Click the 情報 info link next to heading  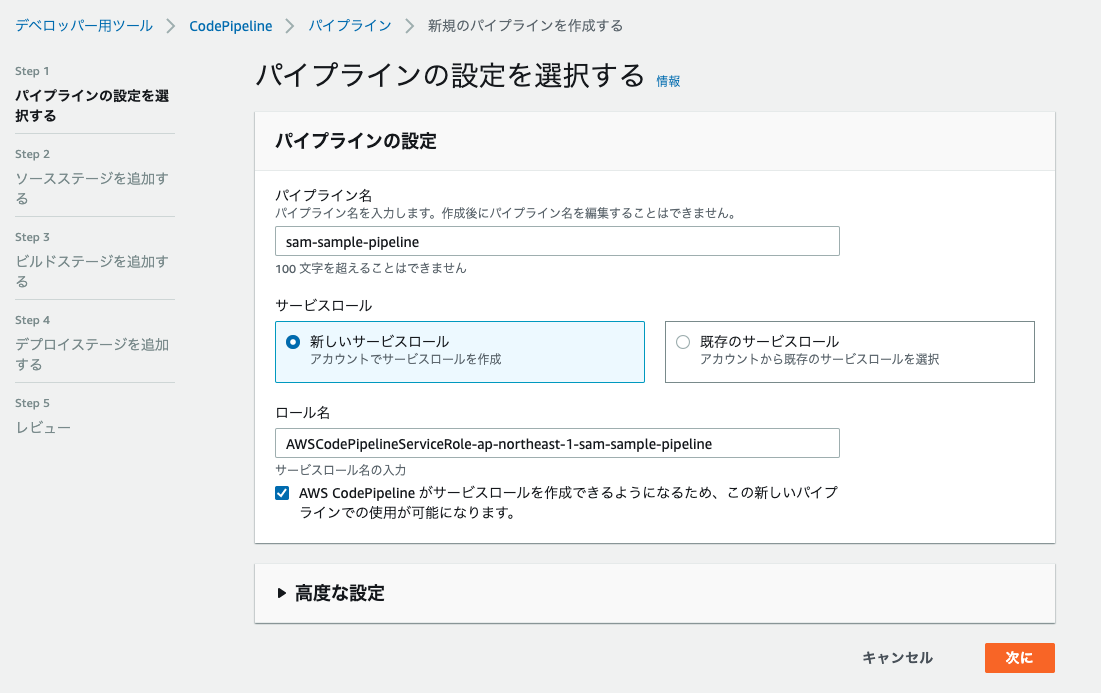[667, 81]
